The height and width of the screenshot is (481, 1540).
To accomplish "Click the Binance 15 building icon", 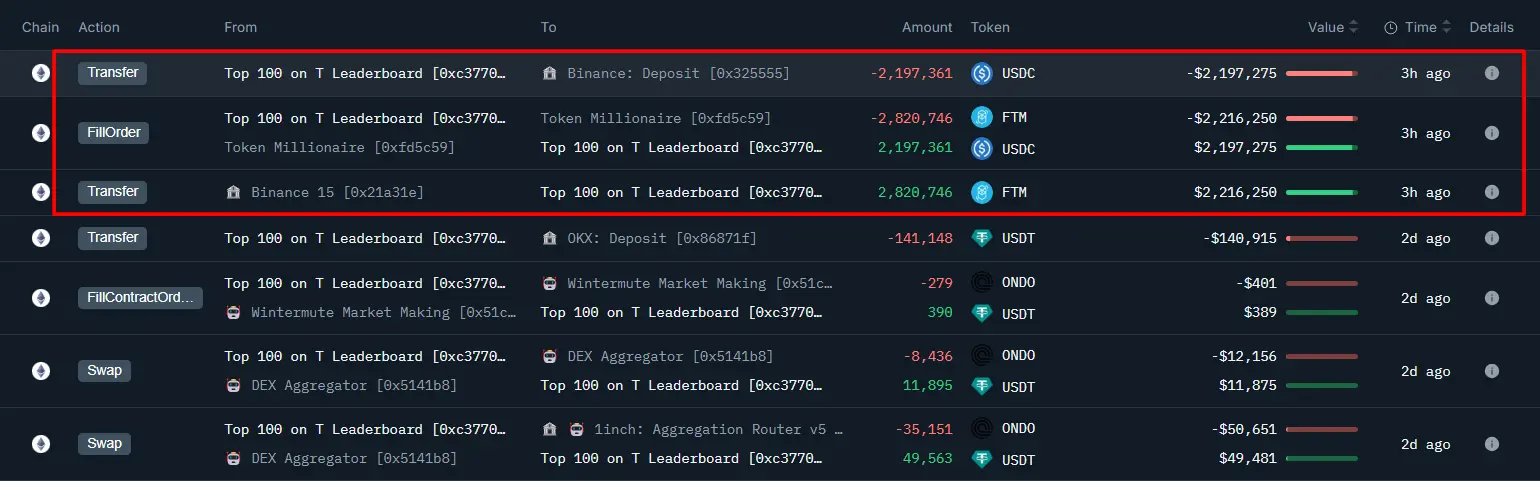I will (x=234, y=192).
